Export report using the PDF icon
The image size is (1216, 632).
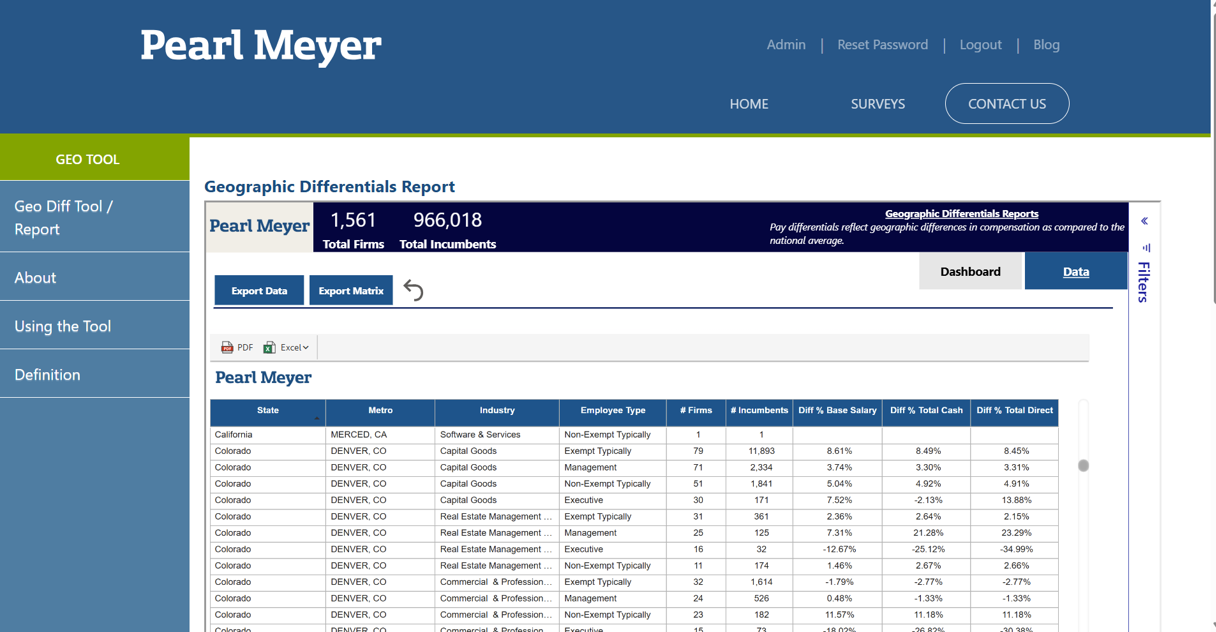click(x=227, y=347)
